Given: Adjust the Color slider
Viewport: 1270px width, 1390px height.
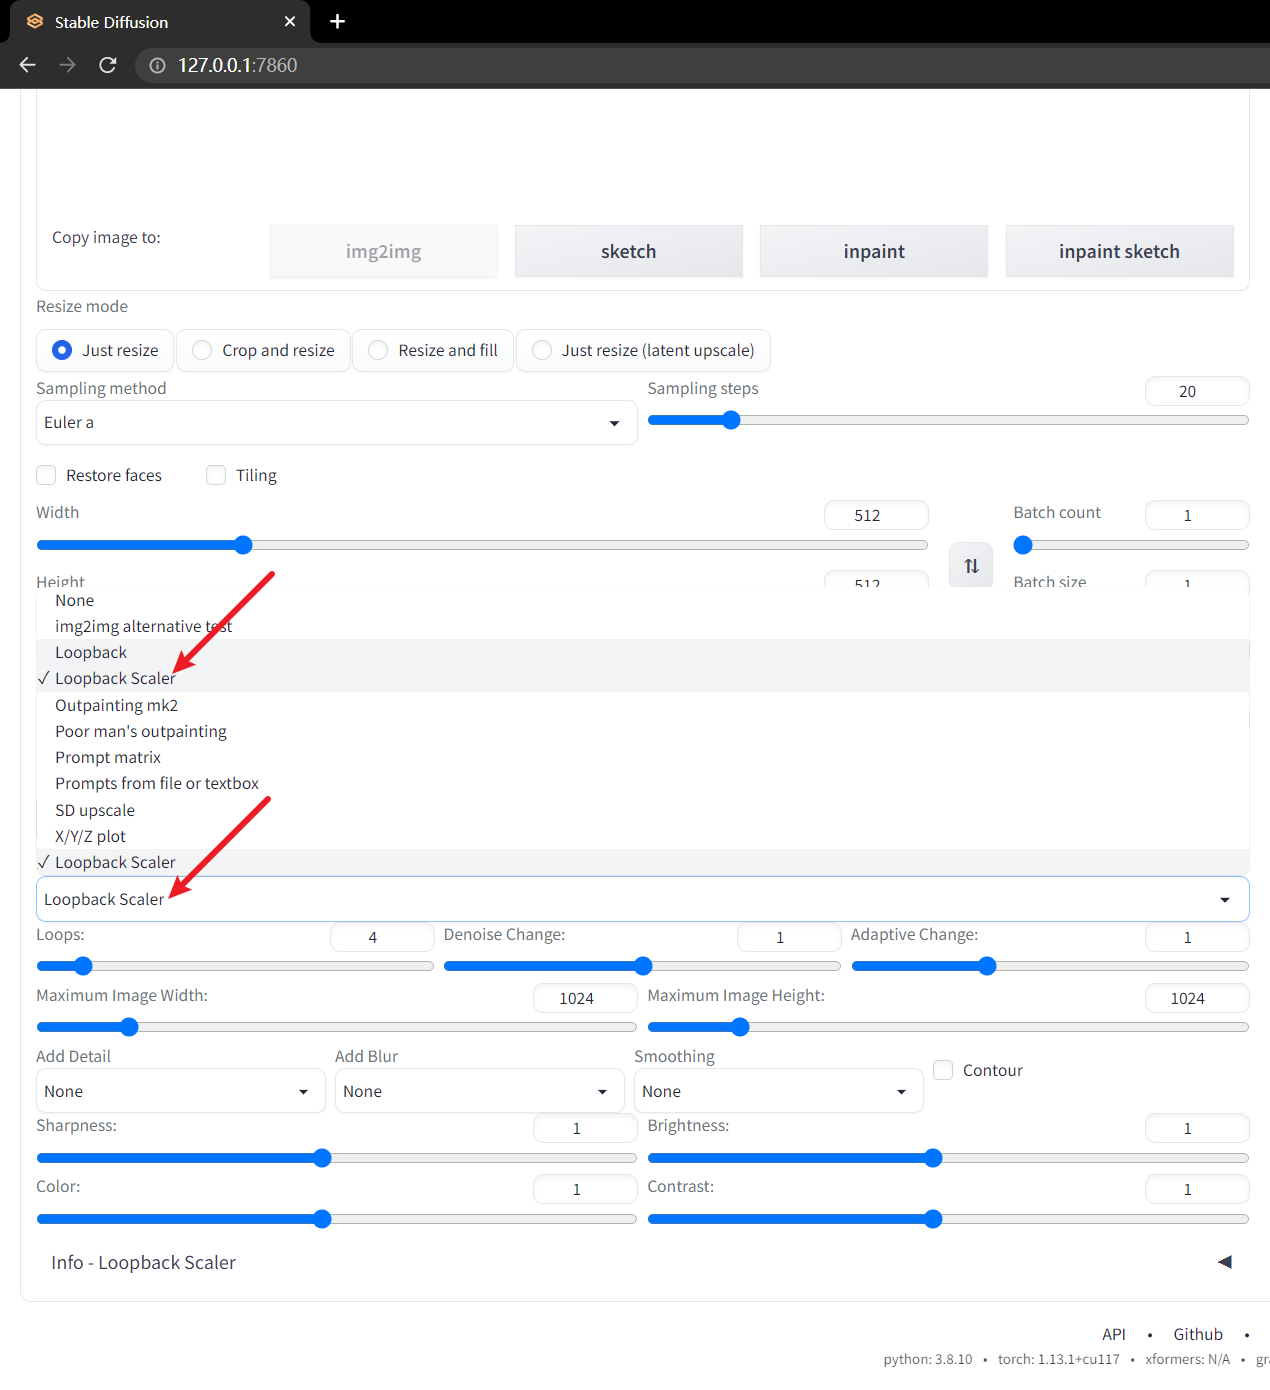Looking at the screenshot, I should (337, 1219).
